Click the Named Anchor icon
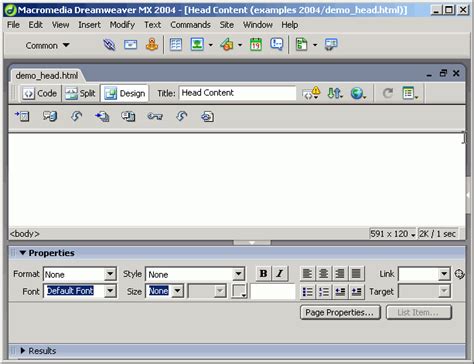The image size is (474, 364). [152, 44]
